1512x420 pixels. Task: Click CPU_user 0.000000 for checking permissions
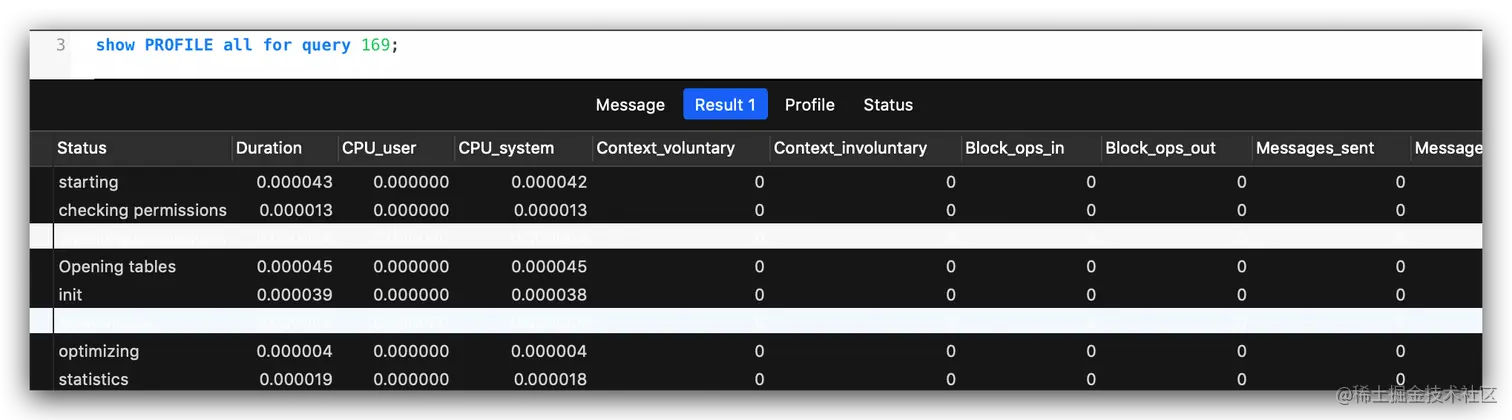(411, 210)
